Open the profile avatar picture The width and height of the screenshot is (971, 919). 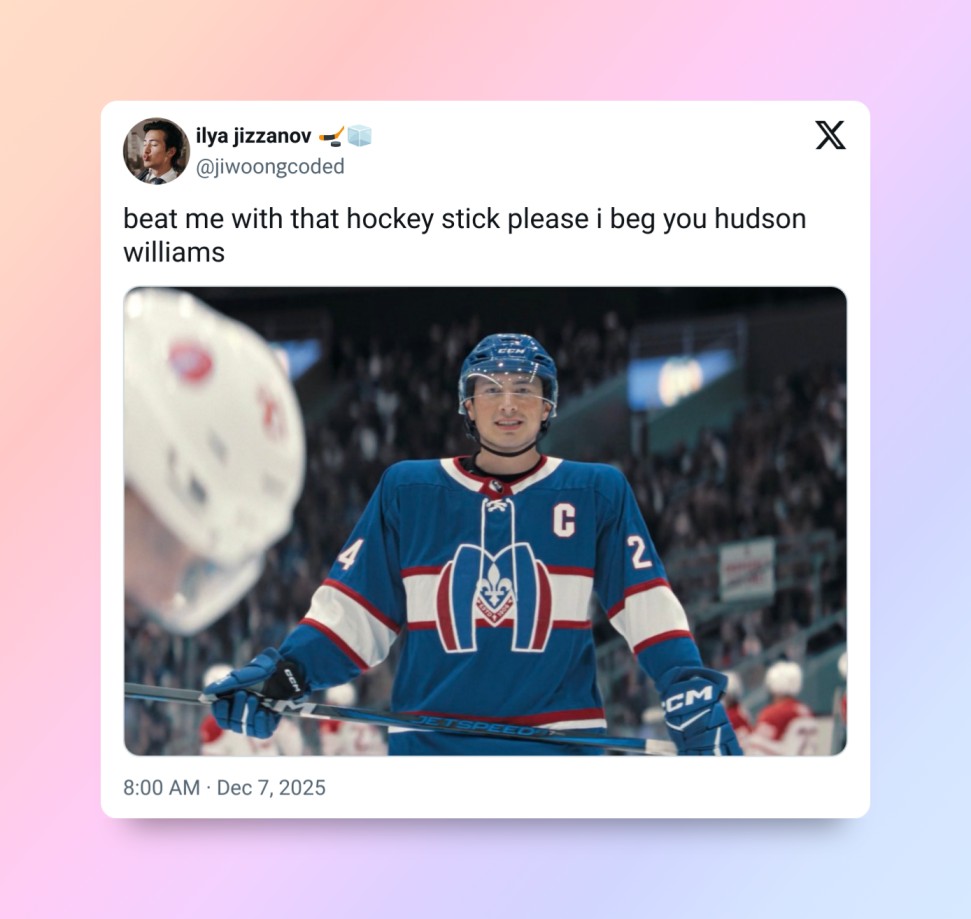[156, 150]
